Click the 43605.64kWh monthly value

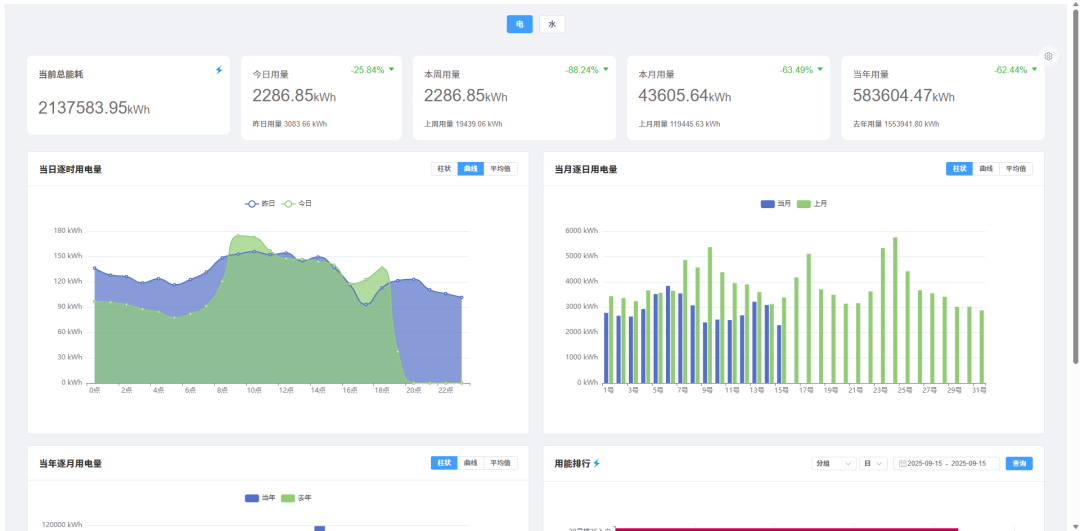pyautogui.click(x=685, y=96)
